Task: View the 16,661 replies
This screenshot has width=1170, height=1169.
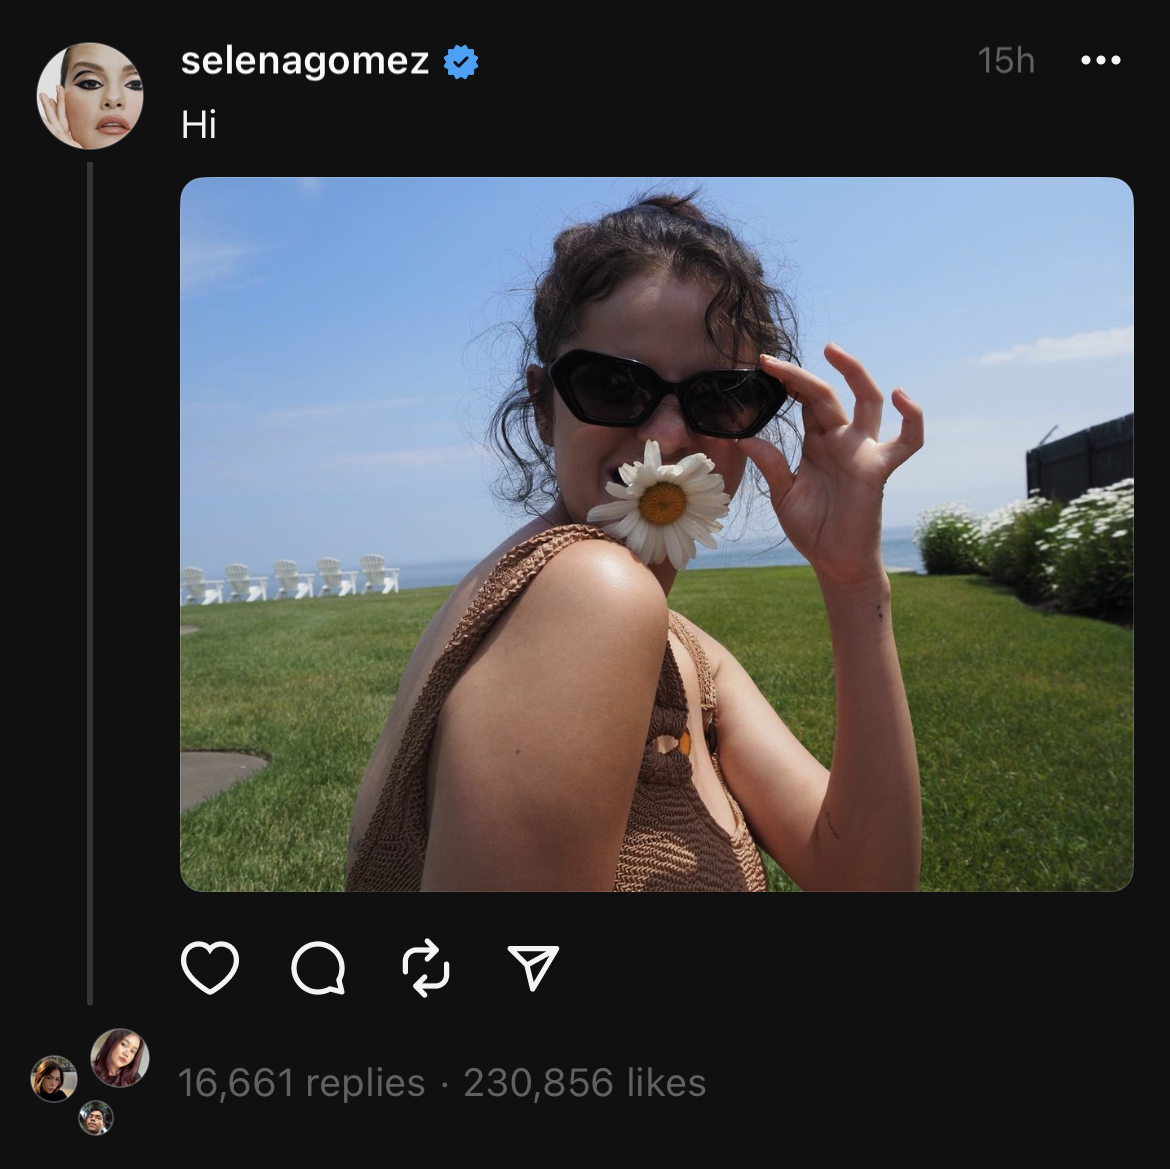Action: 301,1083
